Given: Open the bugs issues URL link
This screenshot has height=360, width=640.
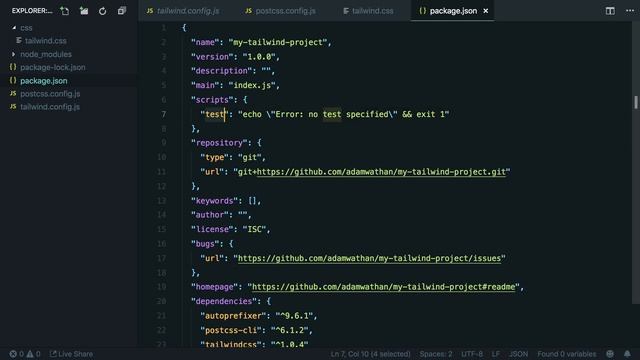Looking at the screenshot, I should pyautogui.click(x=369, y=258).
